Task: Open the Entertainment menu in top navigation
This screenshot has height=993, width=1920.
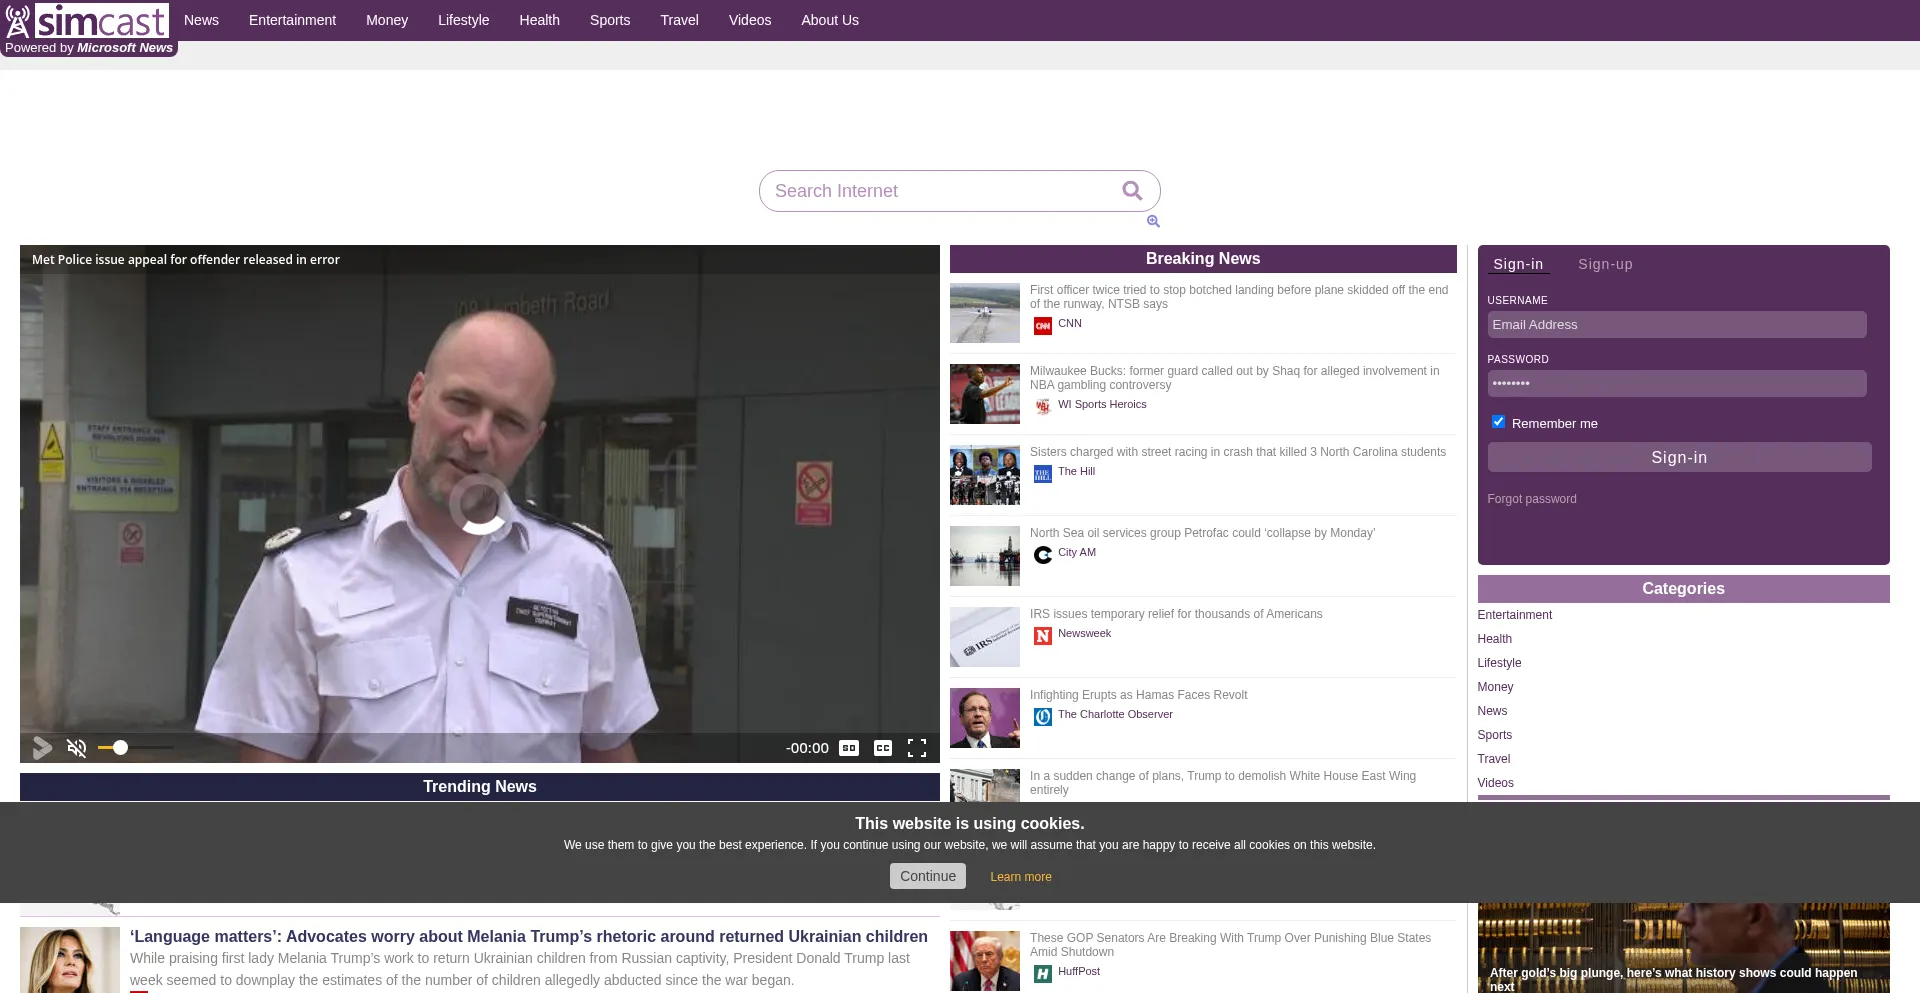Action: tap(292, 20)
